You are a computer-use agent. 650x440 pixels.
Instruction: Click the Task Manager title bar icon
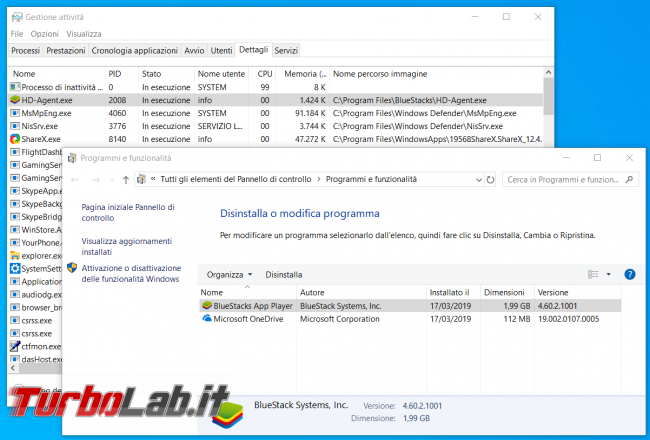(17, 17)
